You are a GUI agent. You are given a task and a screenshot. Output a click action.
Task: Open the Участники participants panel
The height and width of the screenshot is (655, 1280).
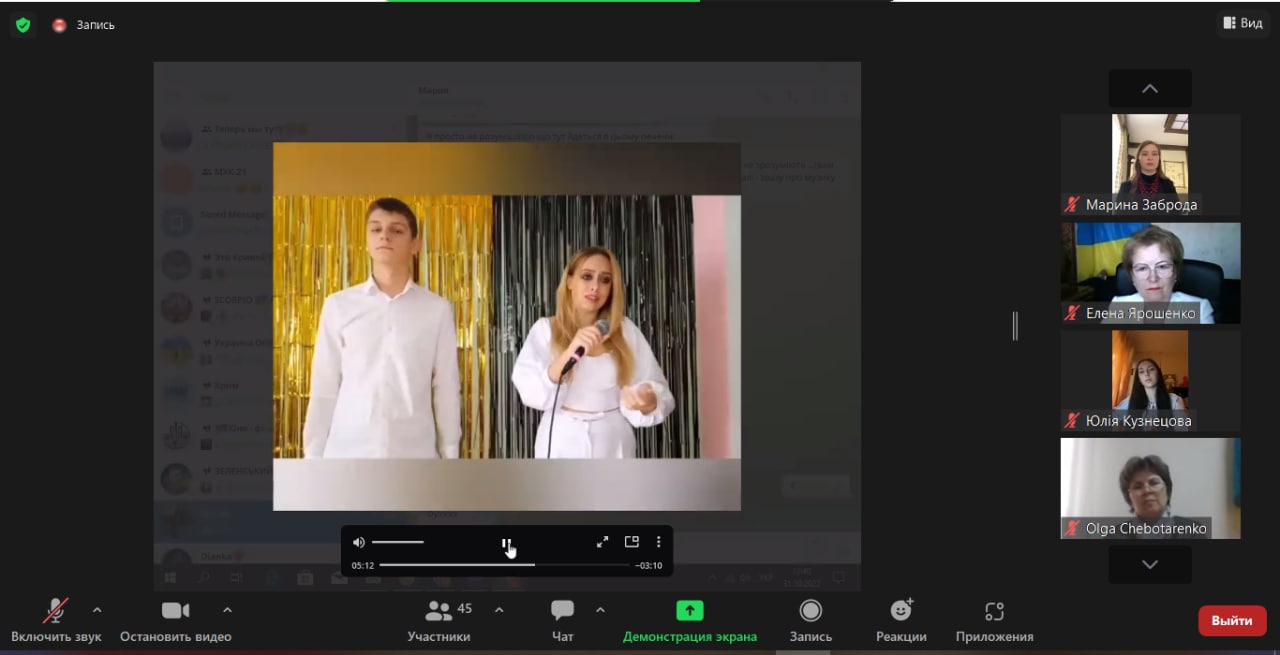439,611
